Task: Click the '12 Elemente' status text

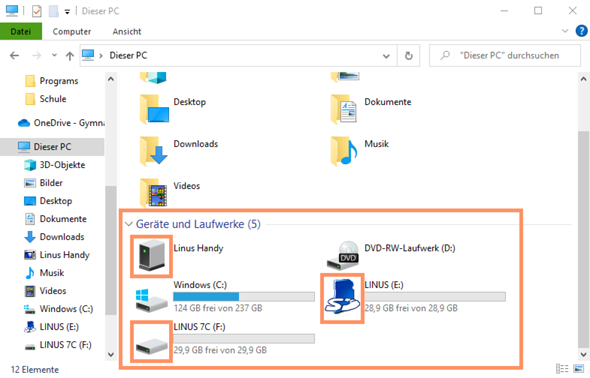Action: click(35, 370)
